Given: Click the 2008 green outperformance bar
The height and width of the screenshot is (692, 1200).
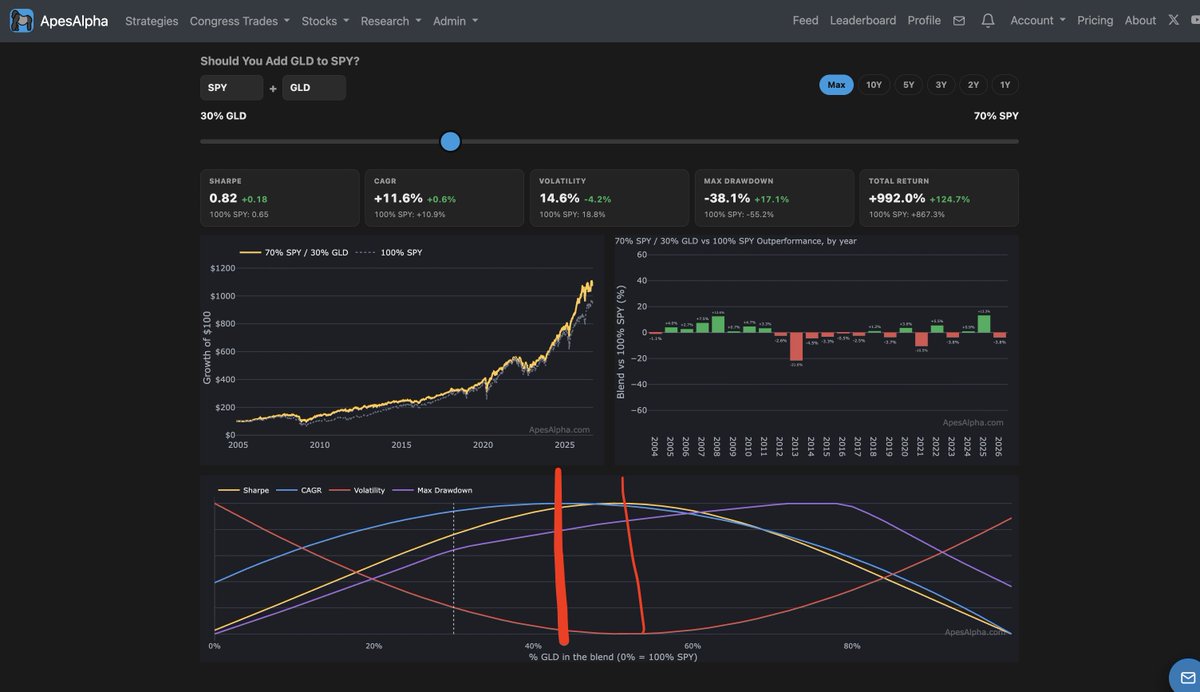Looking at the screenshot, I should click(718, 324).
